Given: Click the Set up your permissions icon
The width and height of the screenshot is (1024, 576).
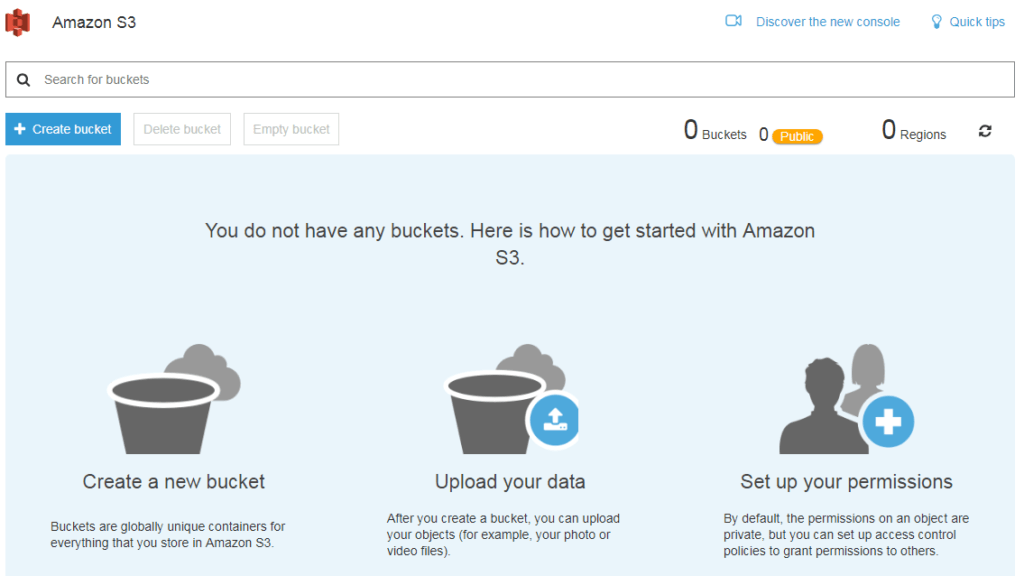Looking at the screenshot, I should click(x=845, y=398).
